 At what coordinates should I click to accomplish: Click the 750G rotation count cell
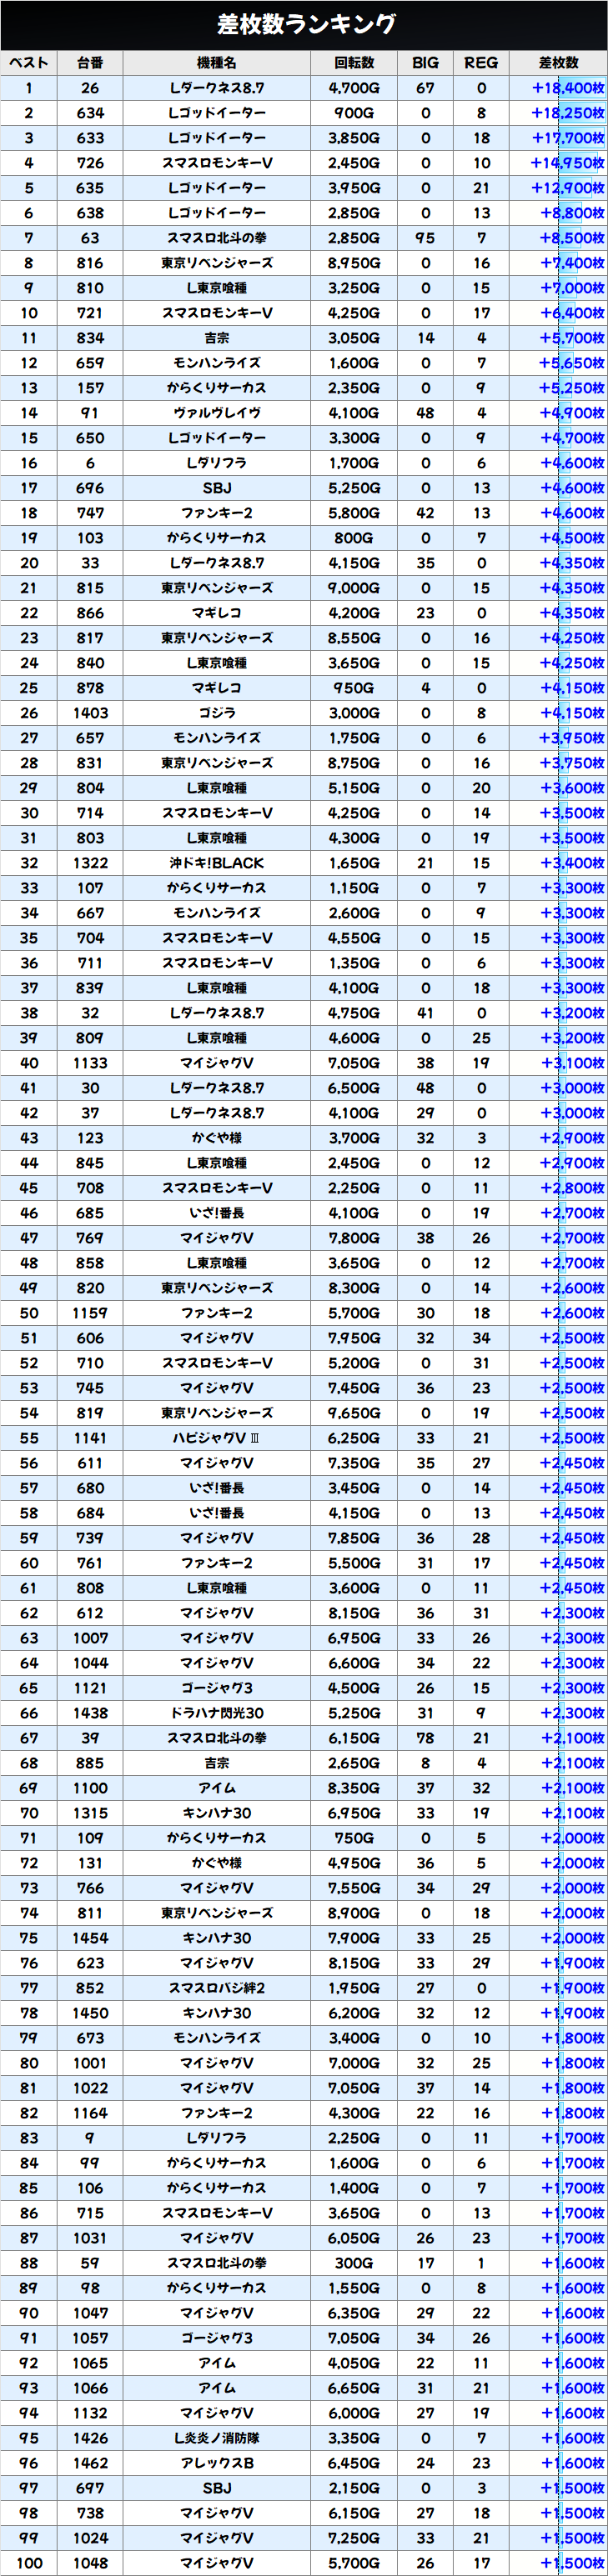(x=354, y=1838)
